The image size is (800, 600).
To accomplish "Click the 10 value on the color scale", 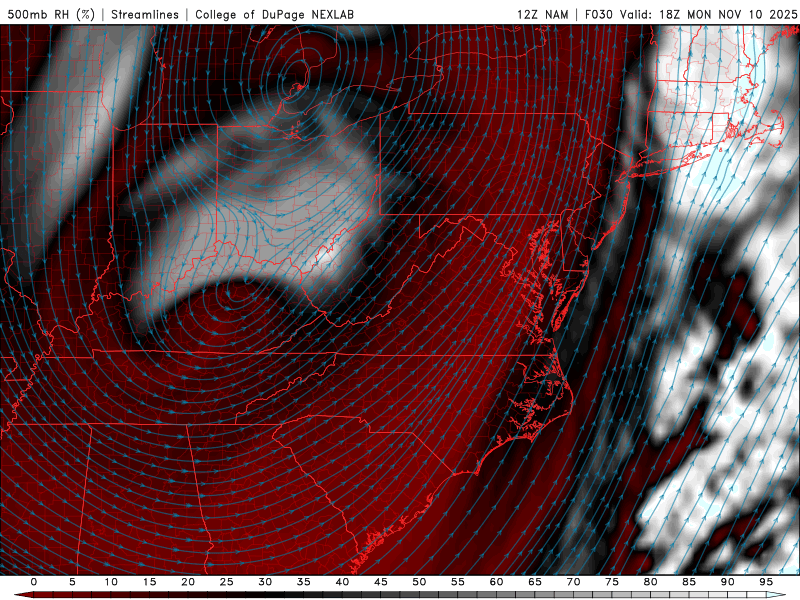I will [x=111, y=582].
